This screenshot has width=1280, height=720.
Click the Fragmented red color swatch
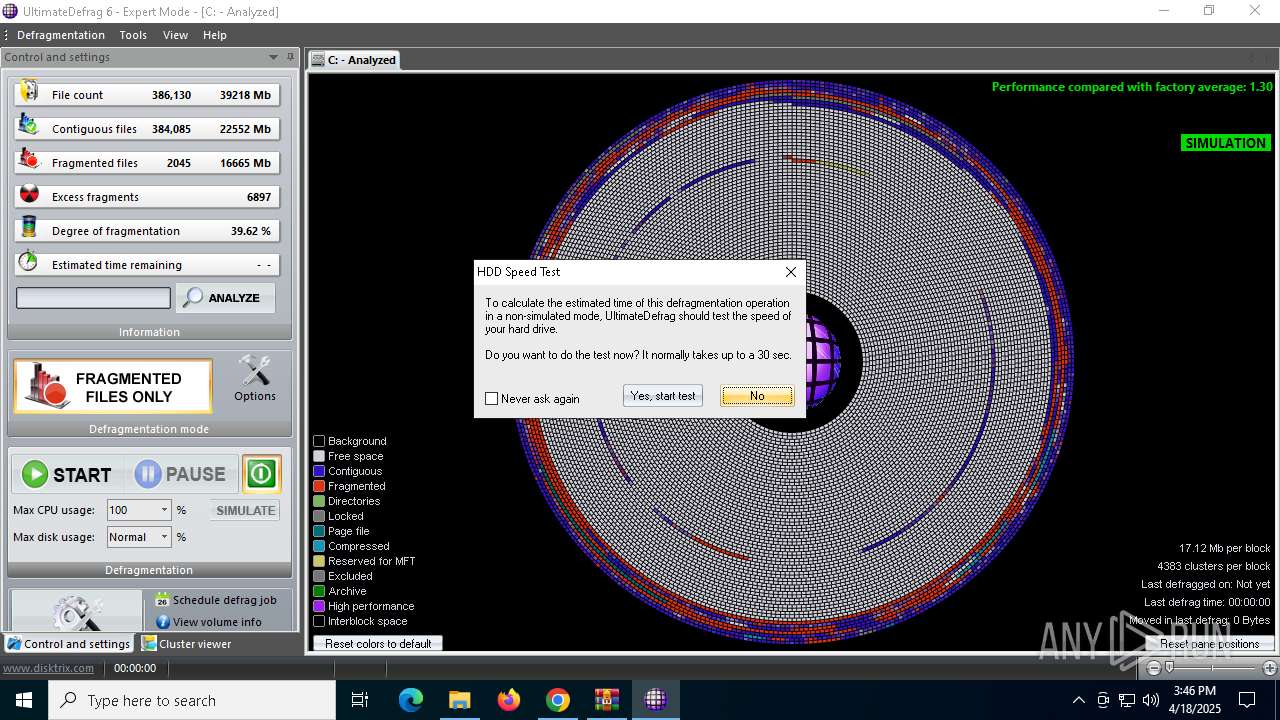pos(319,486)
